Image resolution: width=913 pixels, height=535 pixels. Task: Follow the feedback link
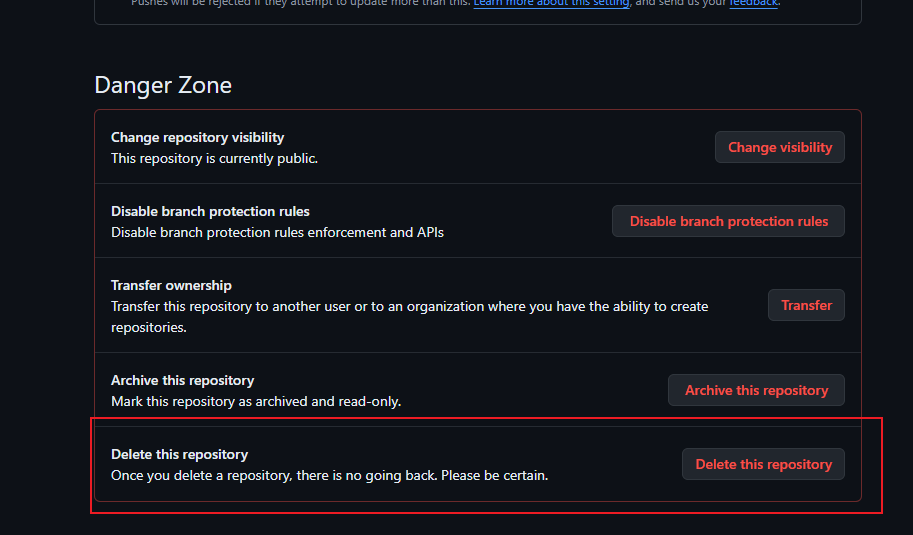[x=752, y=4]
